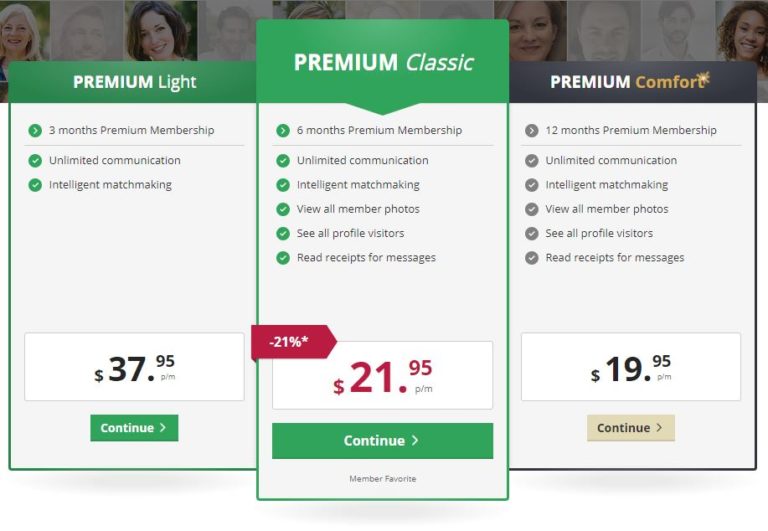Click green checkmark next to Intelligent matchmaking in Light plan
This screenshot has height=531, width=768.
tap(35, 185)
